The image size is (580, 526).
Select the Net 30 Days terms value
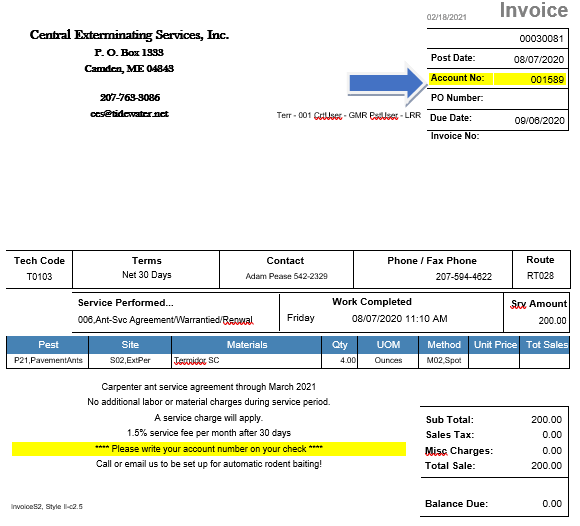(146, 275)
